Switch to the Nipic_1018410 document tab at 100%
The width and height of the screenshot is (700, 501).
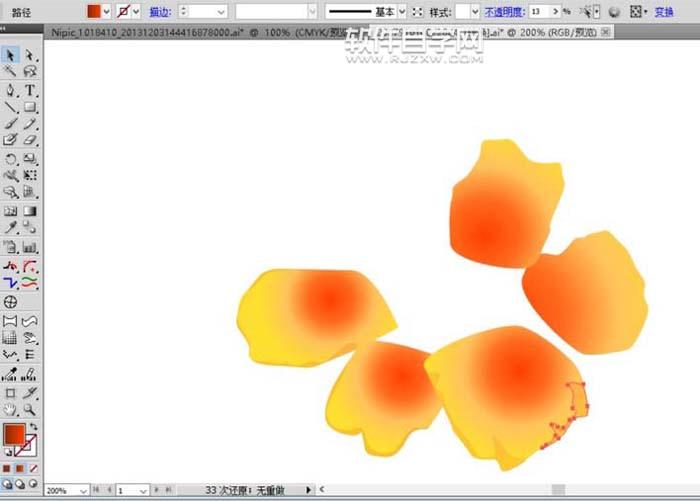point(150,32)
